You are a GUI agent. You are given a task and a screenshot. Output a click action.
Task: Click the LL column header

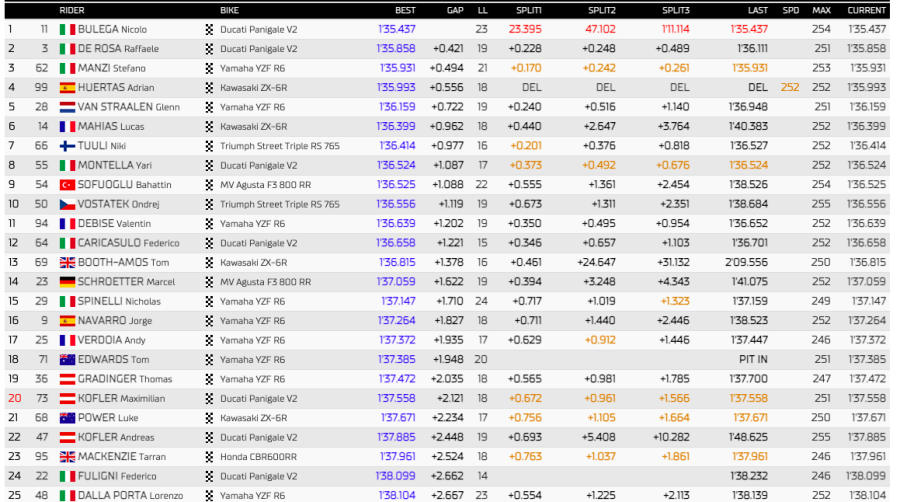tap(483, 10)
